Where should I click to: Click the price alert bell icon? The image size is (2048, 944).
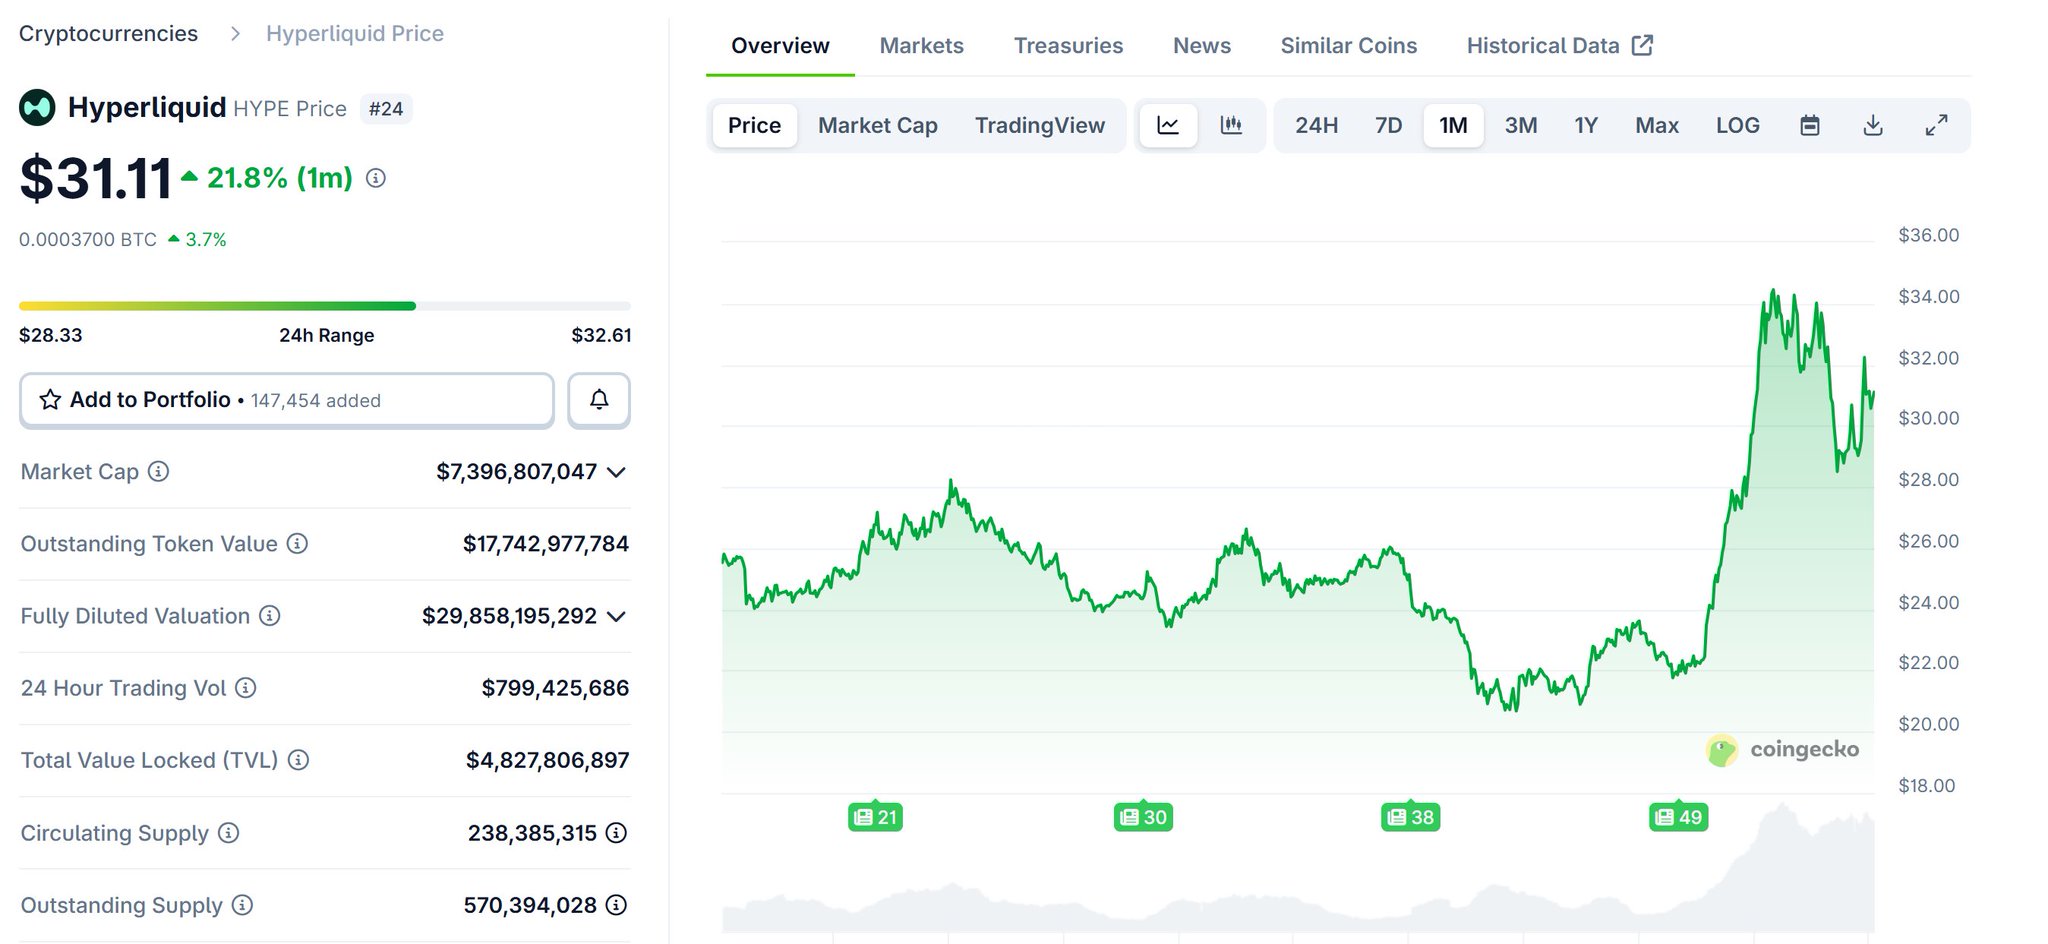(x=599, y=400)
